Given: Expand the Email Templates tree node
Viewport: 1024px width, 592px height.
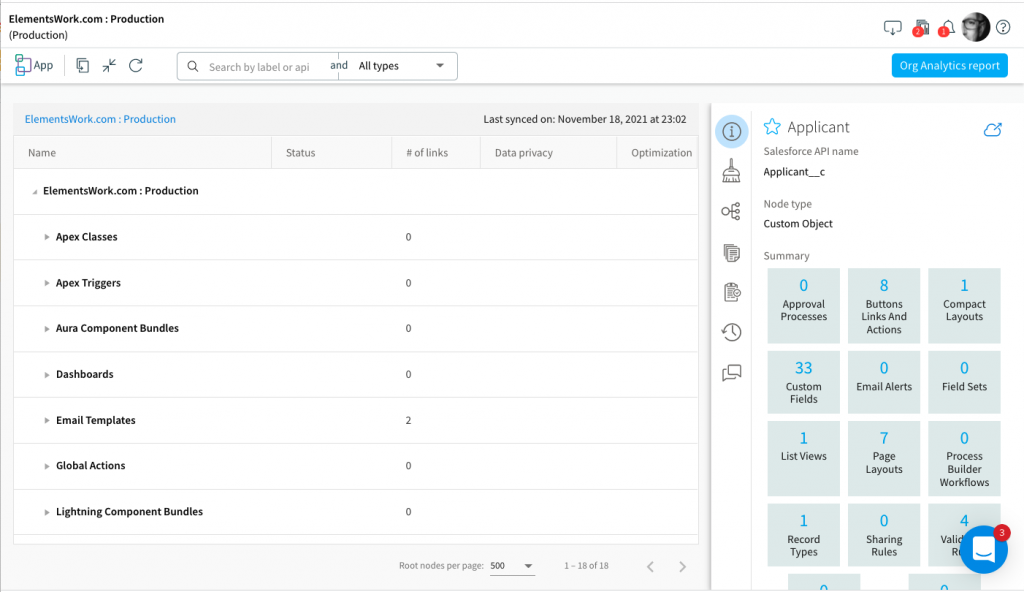Looking at the screenshot, I should click(x=47, y=421).
